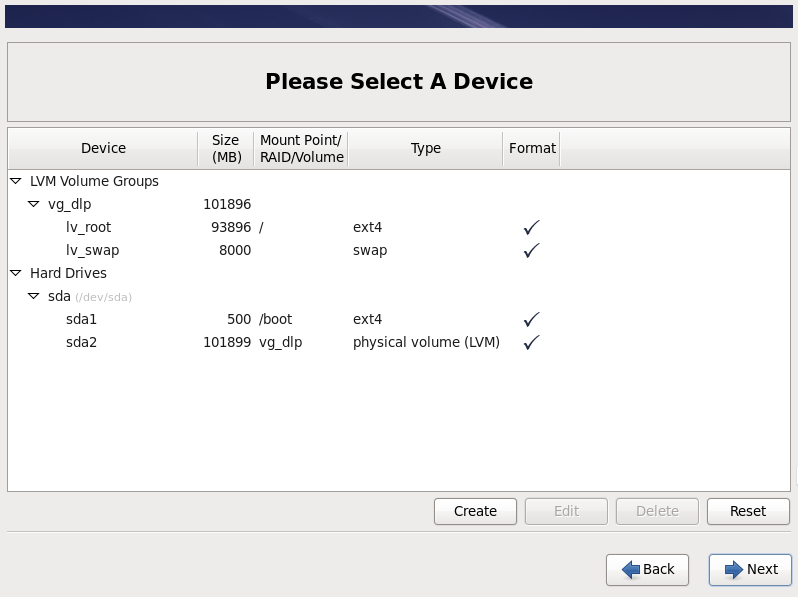Click the Reset button
798x597 pixels.
click(x=748, y=511)
